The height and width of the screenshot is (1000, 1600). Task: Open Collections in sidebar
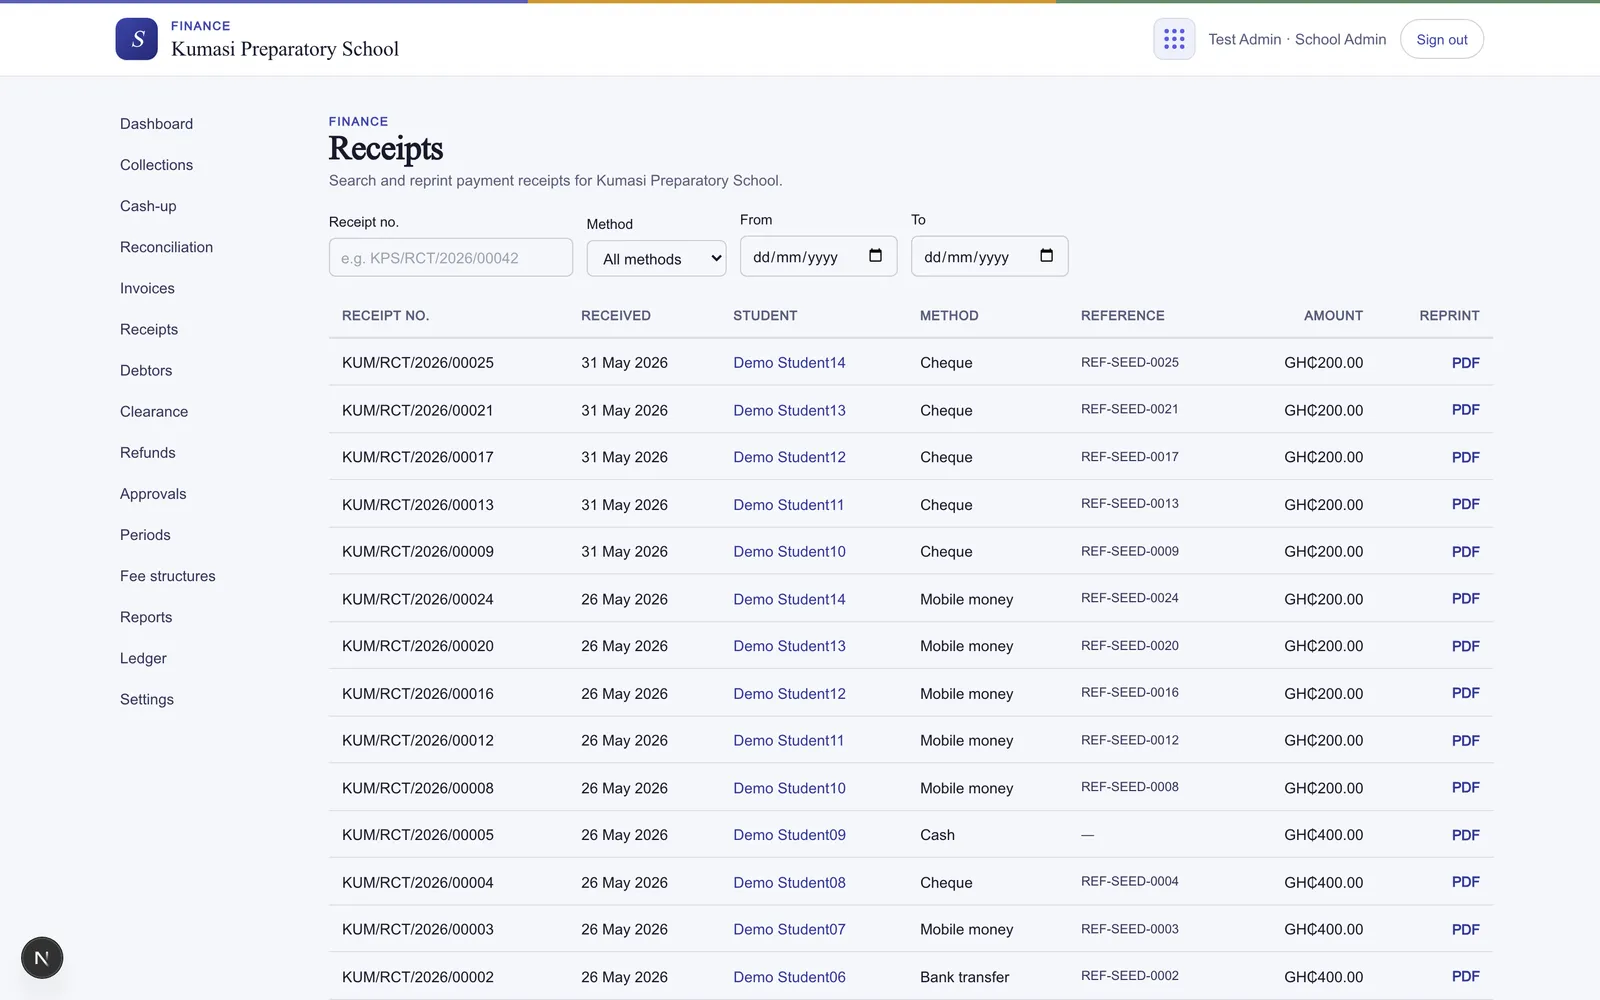coord(157,165)
